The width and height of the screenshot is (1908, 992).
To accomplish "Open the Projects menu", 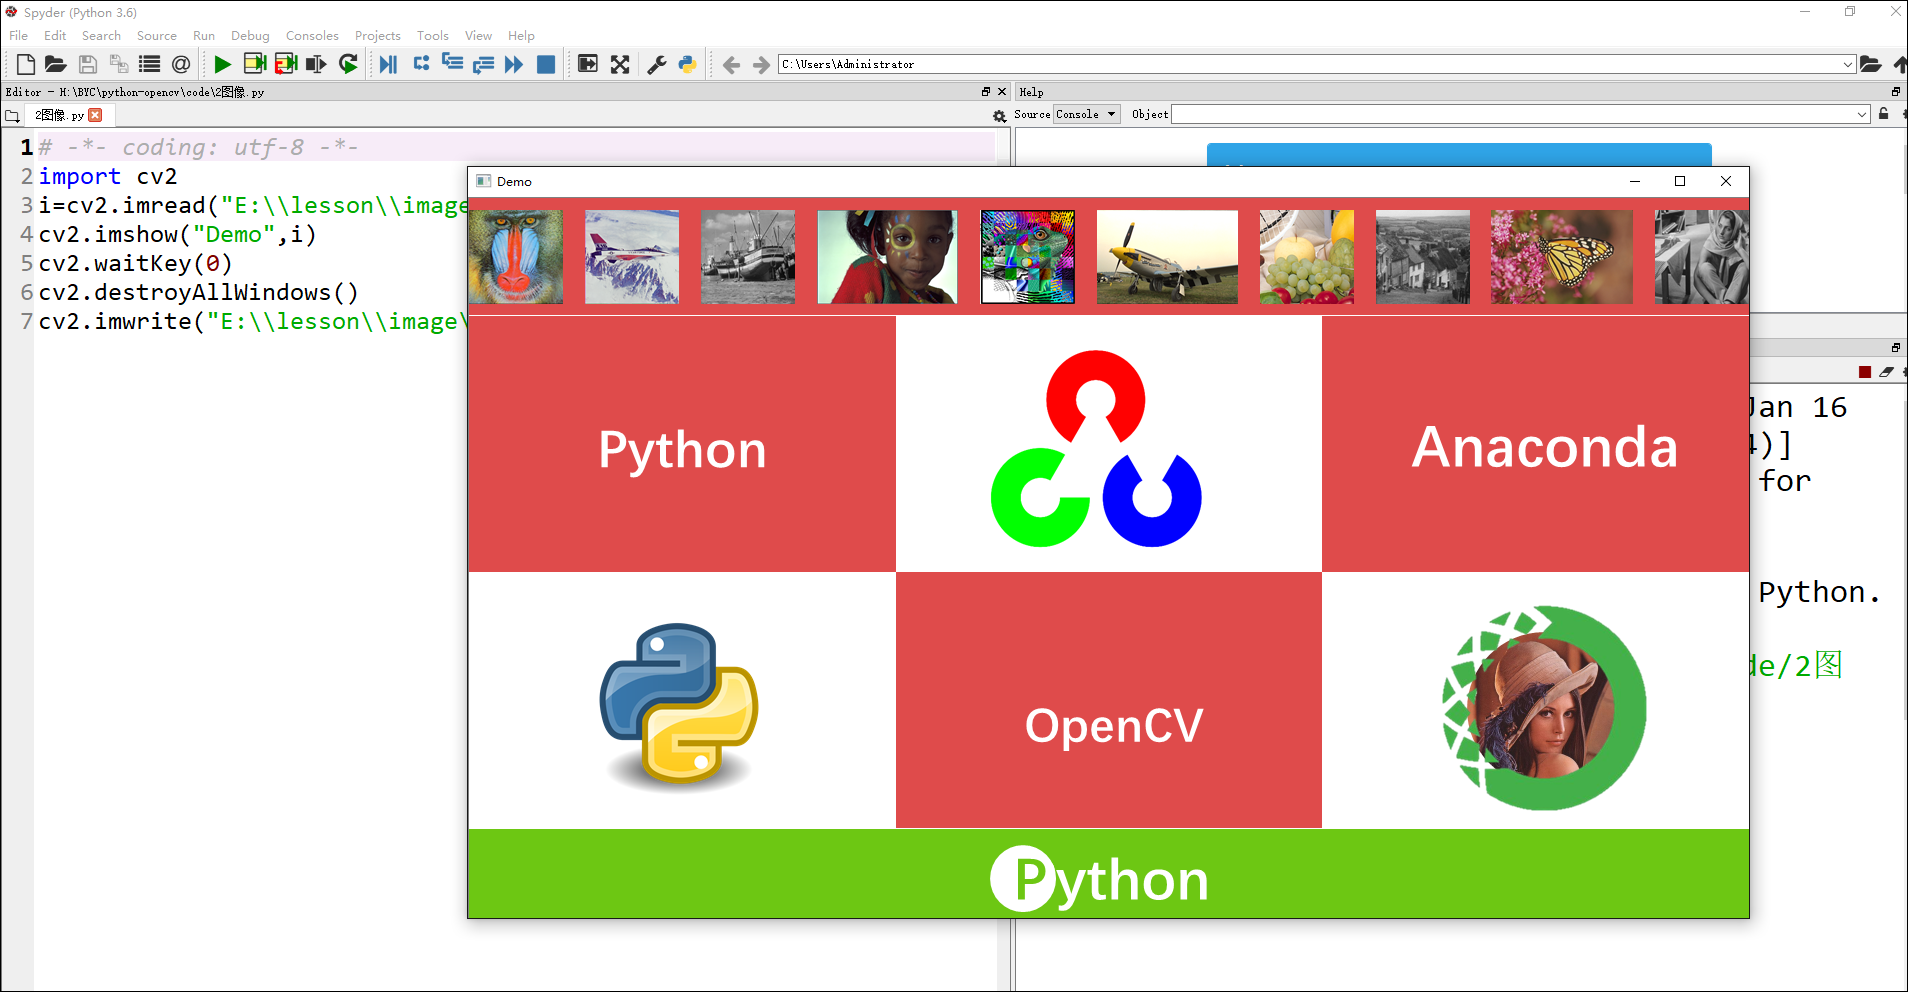I will [377, 35].
